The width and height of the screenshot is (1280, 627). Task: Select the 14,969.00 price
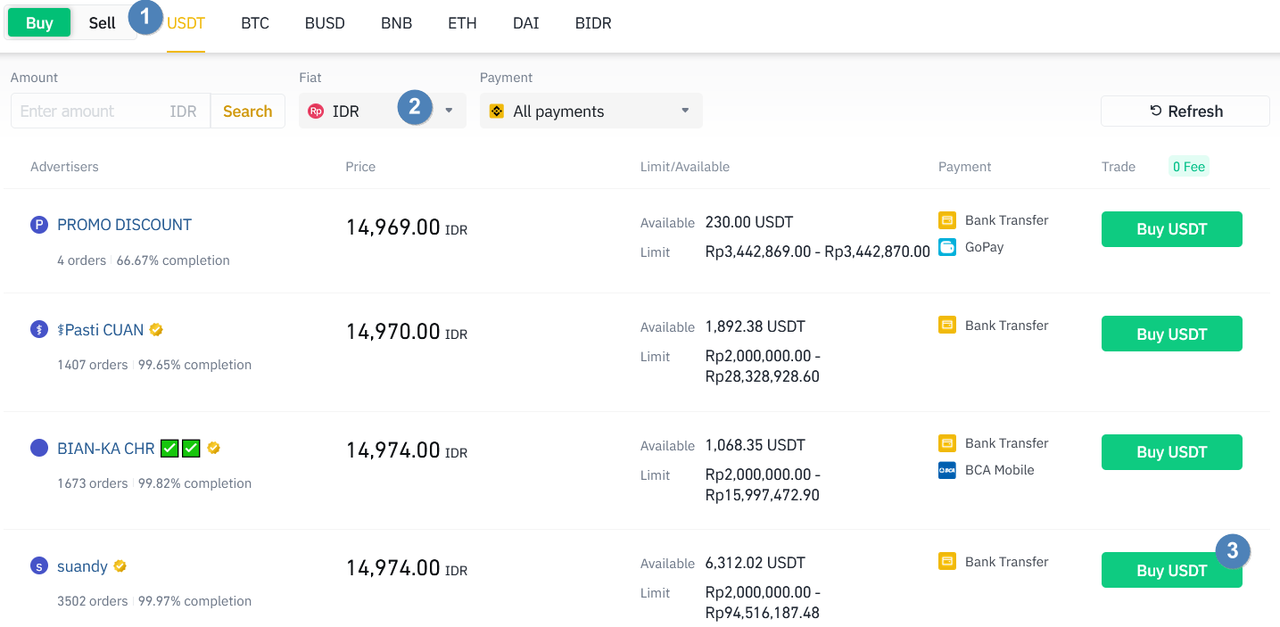393,227
